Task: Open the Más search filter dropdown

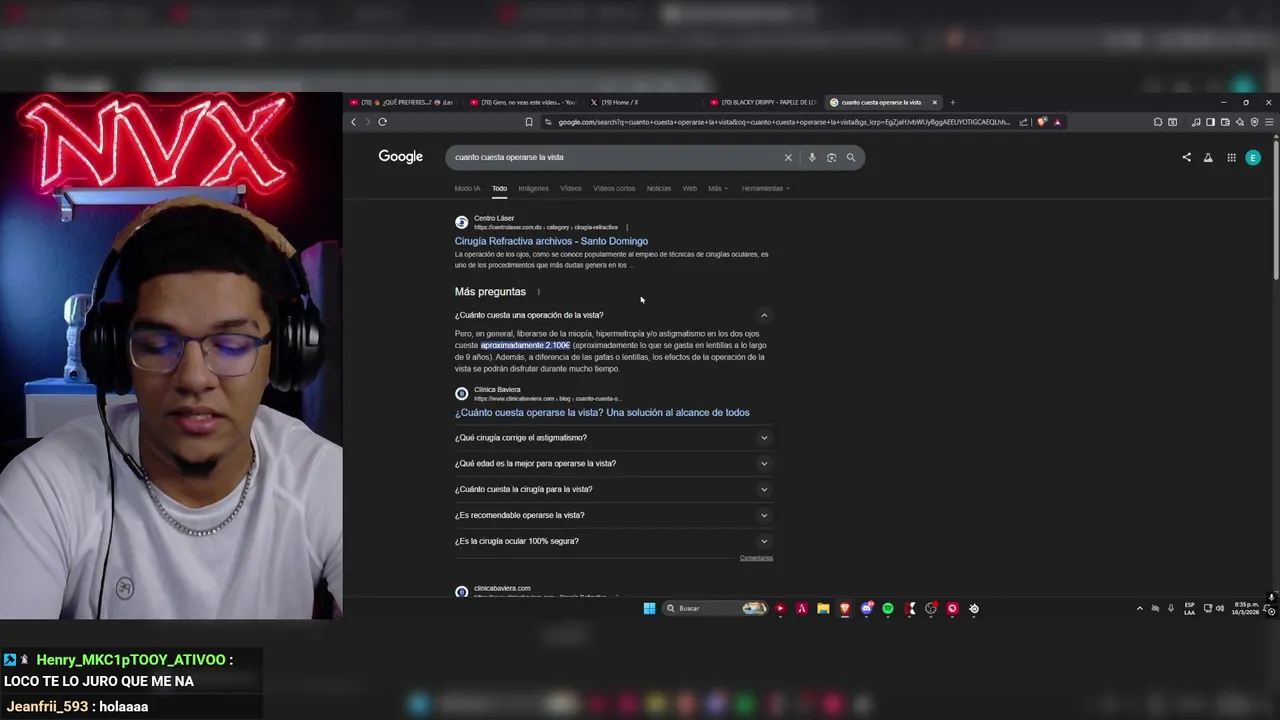Action: point(718,188)
